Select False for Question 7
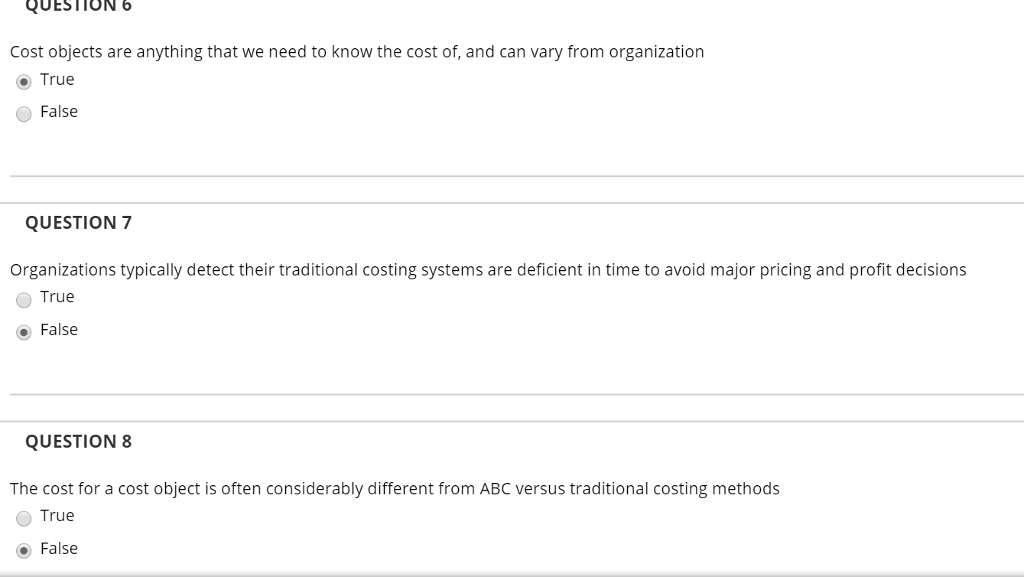This screenshot has width=1024, height=577. [x=24, y=330]
